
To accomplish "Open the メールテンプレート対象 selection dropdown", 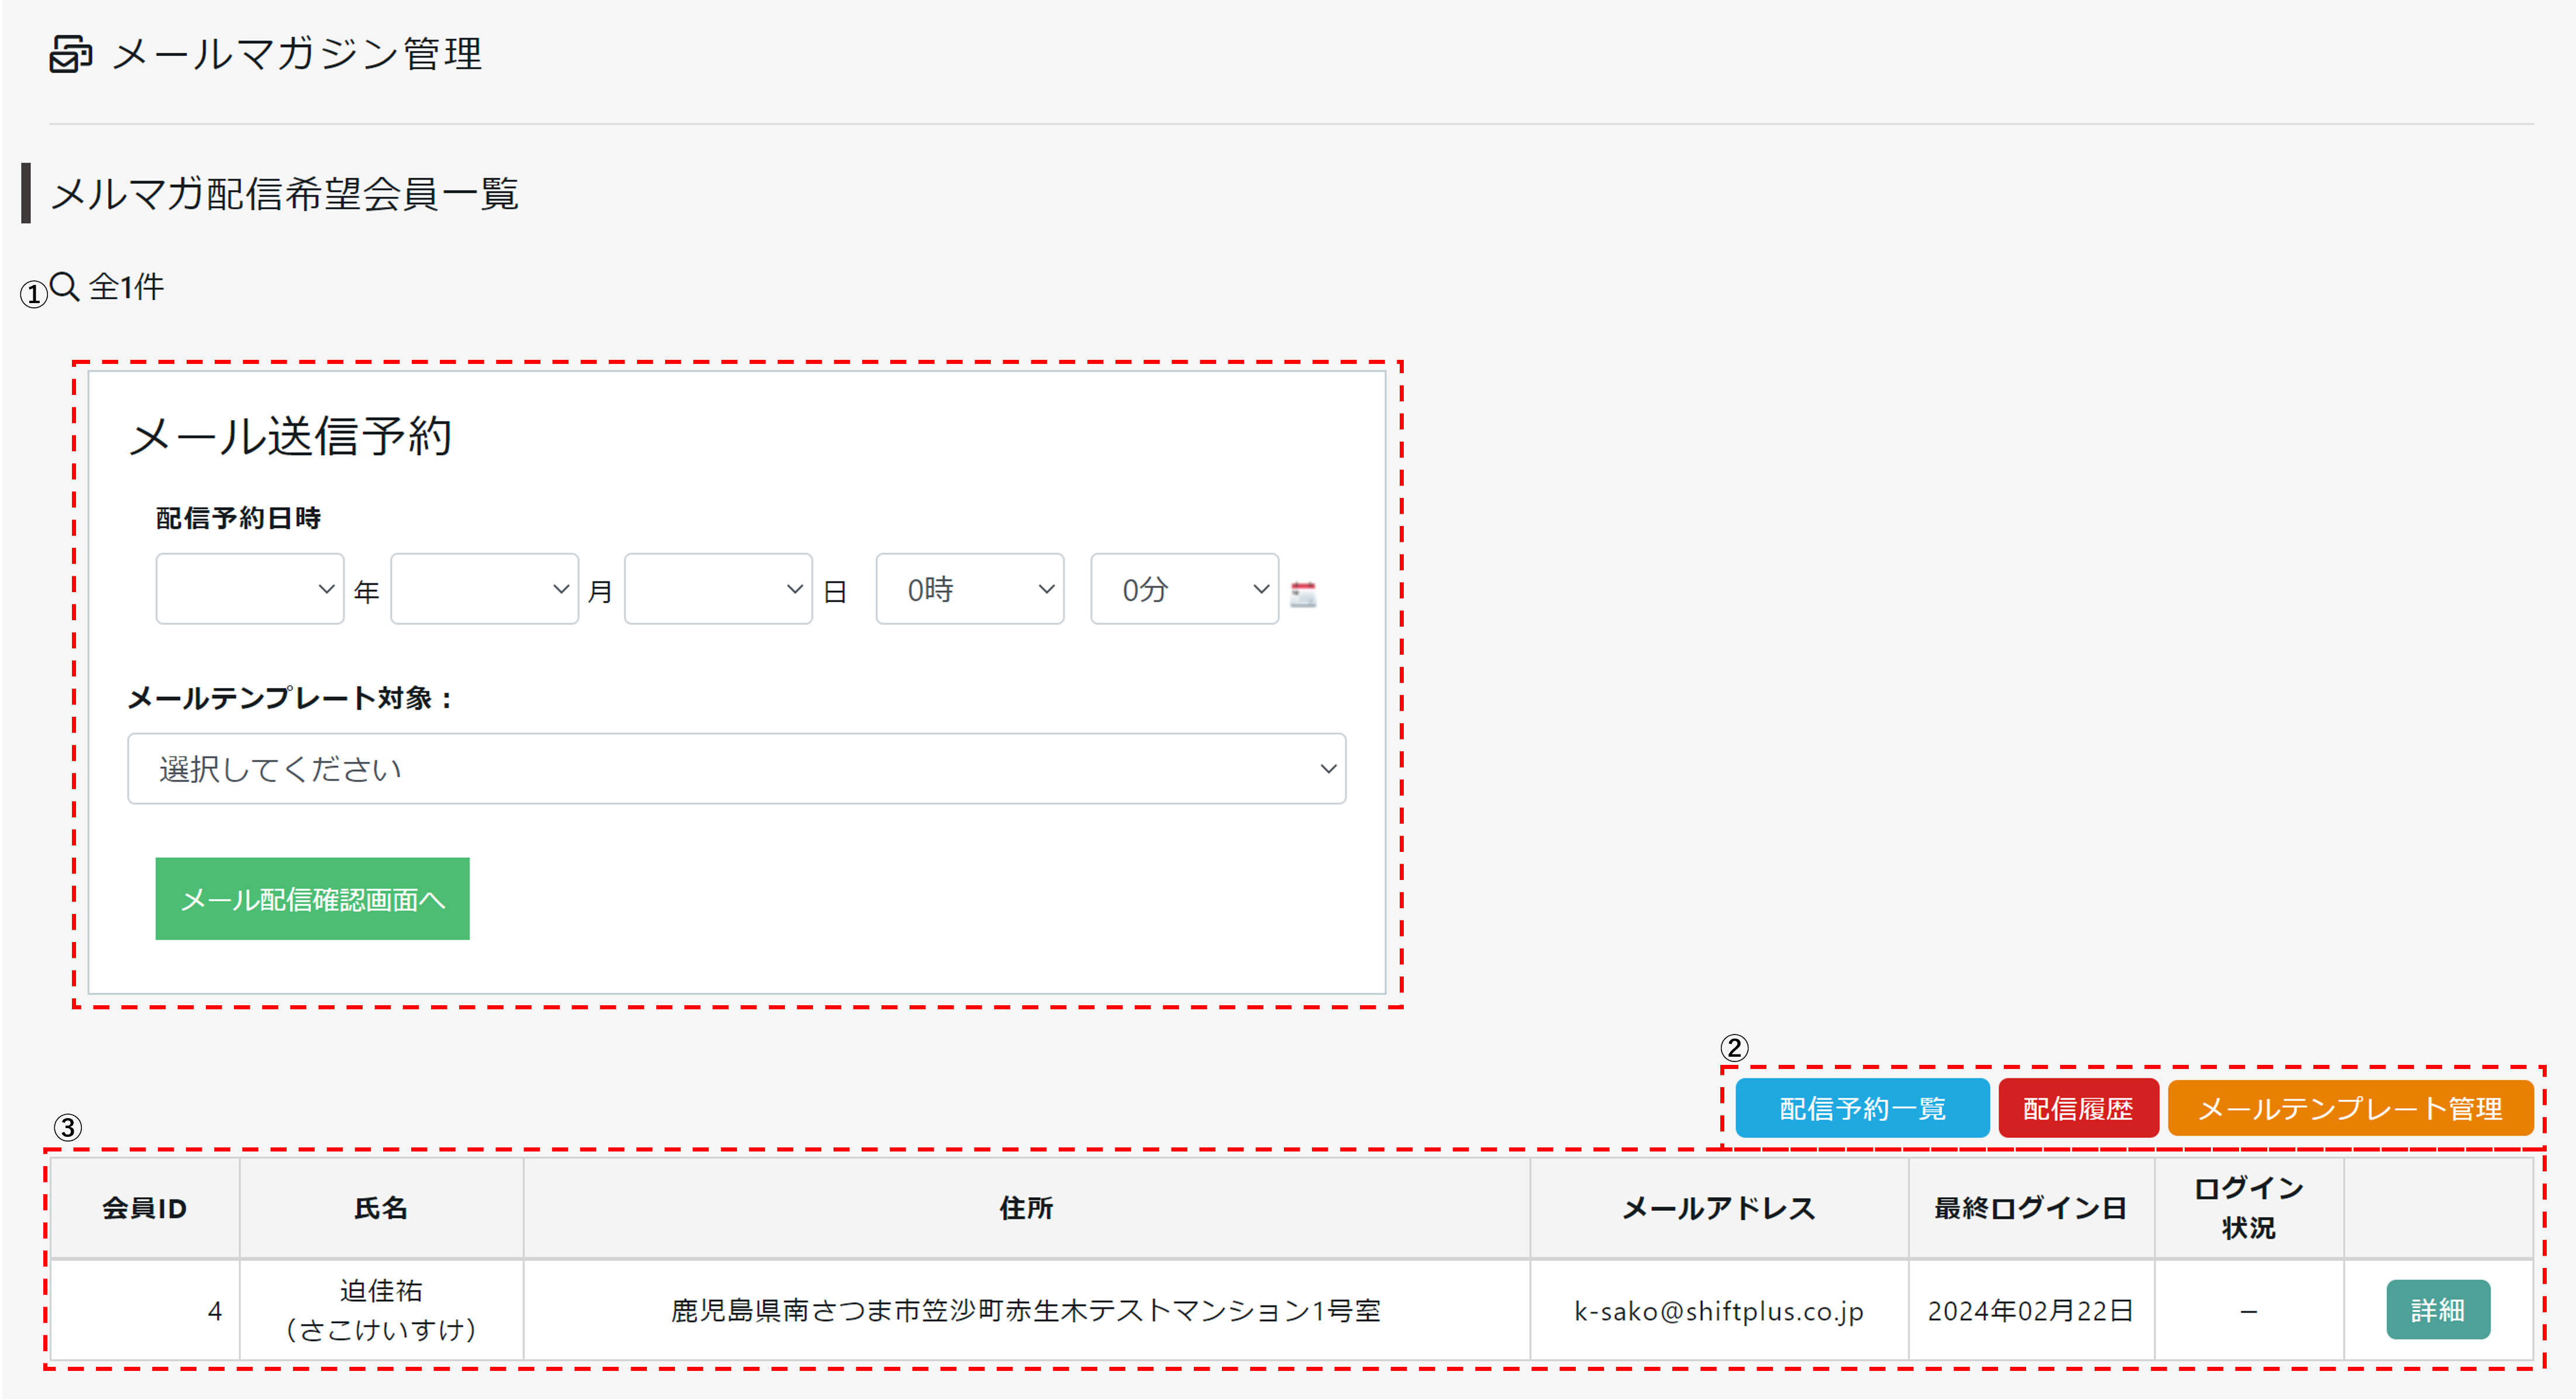I will (x=736, y=768).
